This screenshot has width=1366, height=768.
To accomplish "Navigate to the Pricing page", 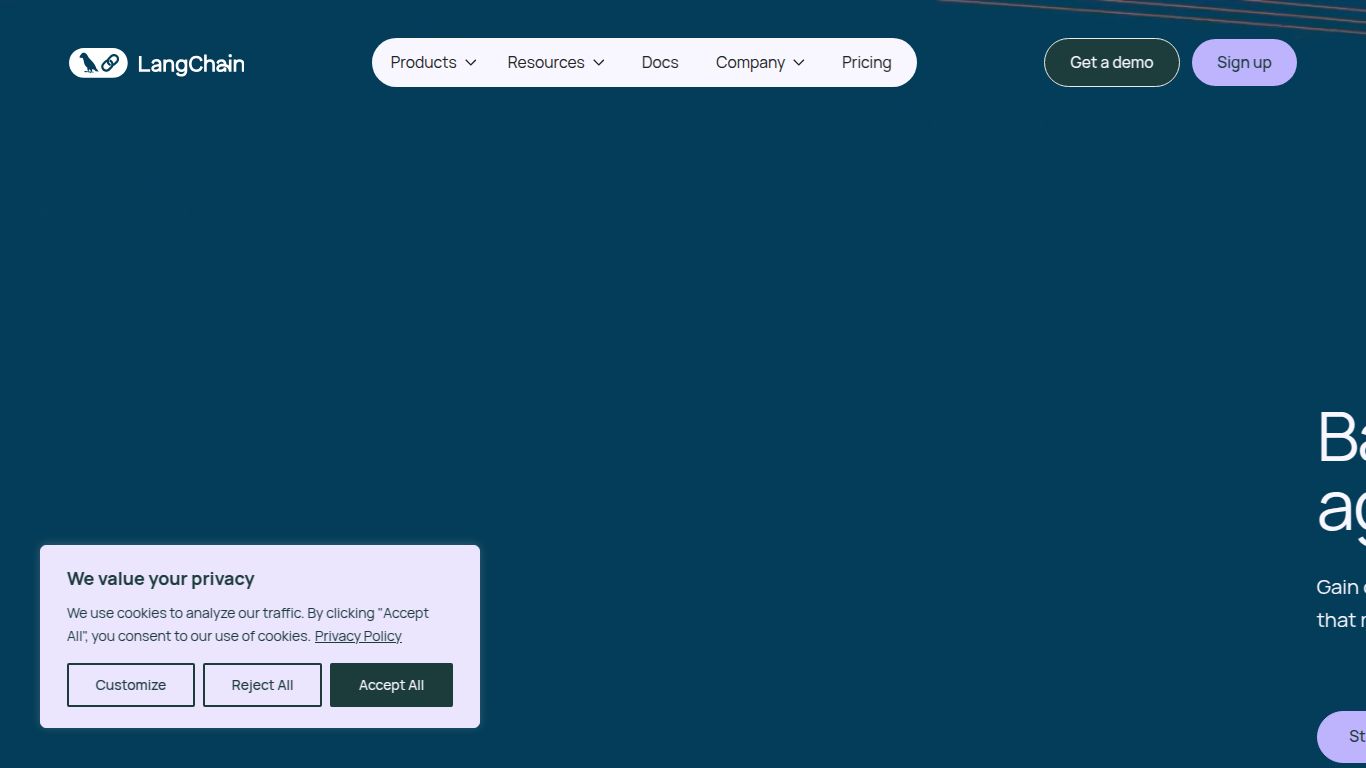I will [x=866, y=62].
